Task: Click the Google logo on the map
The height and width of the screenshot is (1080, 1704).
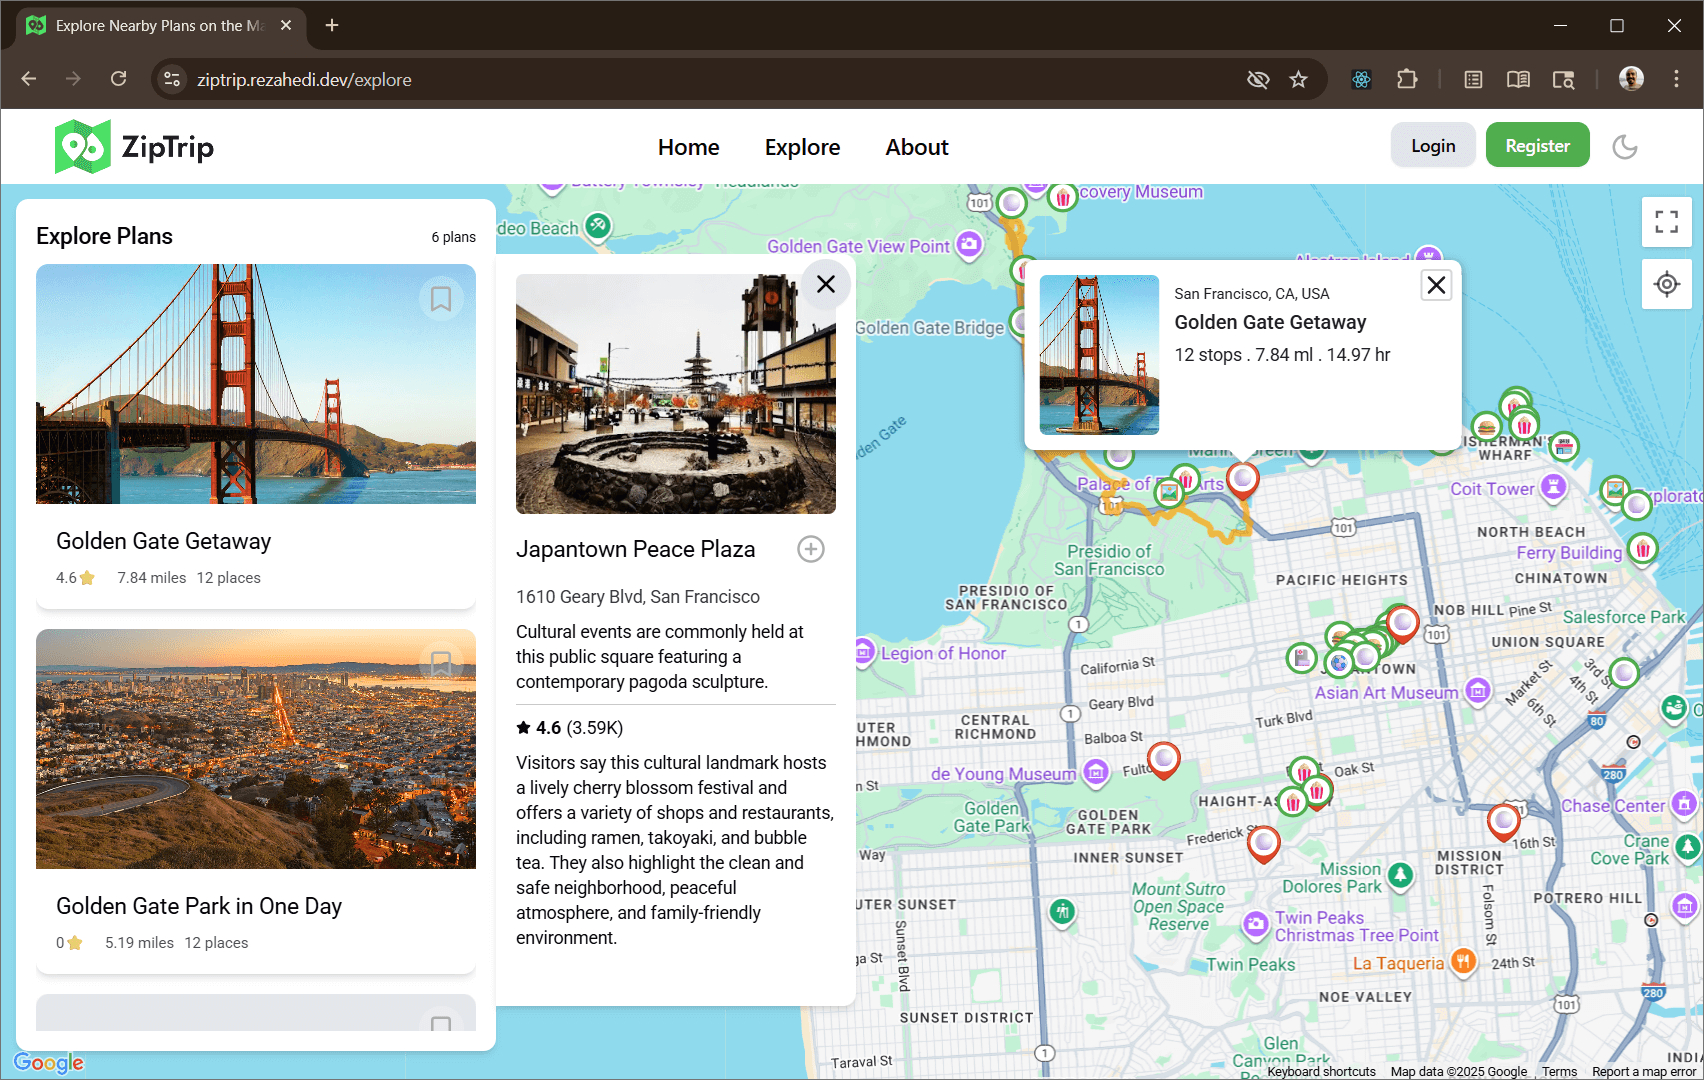Action: click(48, 1062)
